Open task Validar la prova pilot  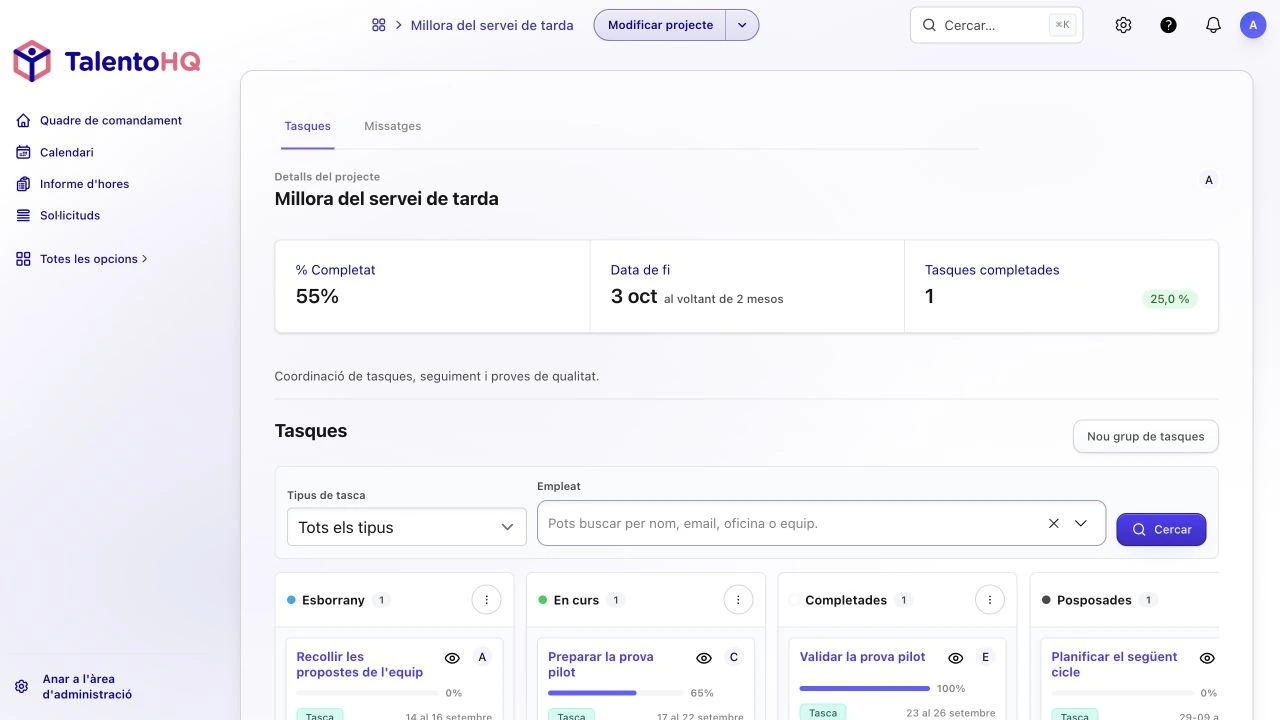tap(863, 657)
